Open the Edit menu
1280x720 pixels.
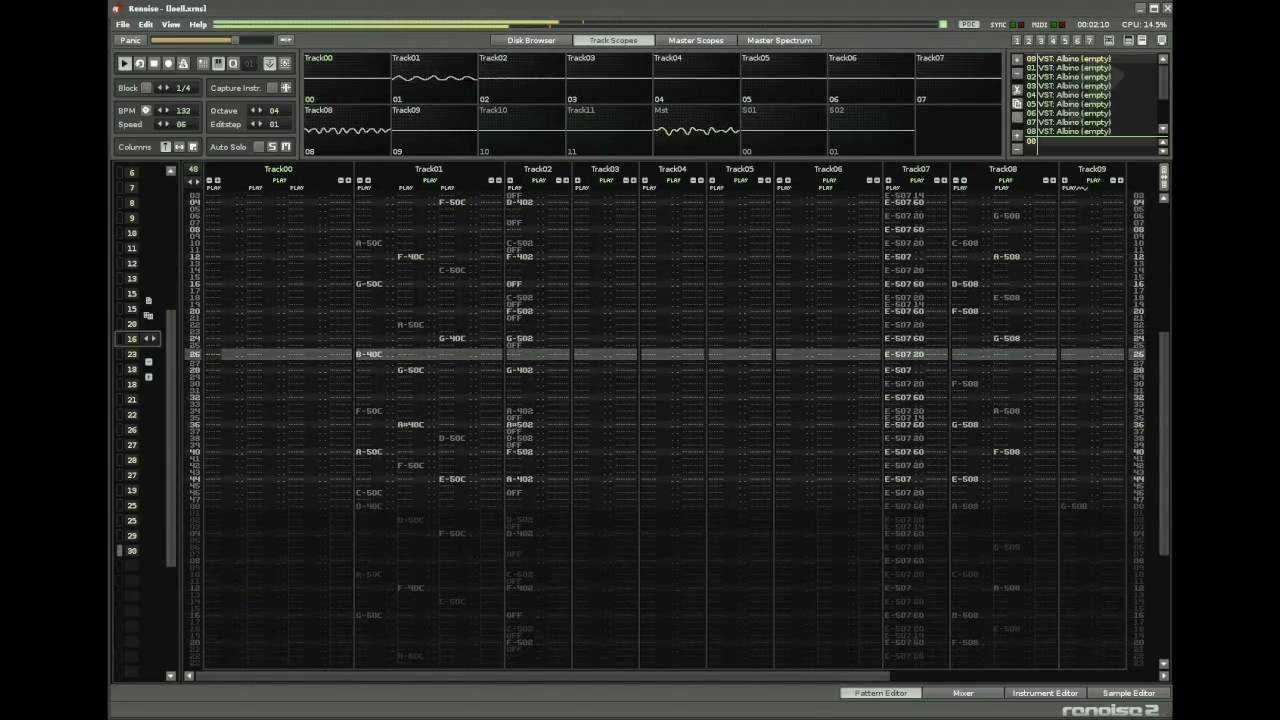coord(146,24)
